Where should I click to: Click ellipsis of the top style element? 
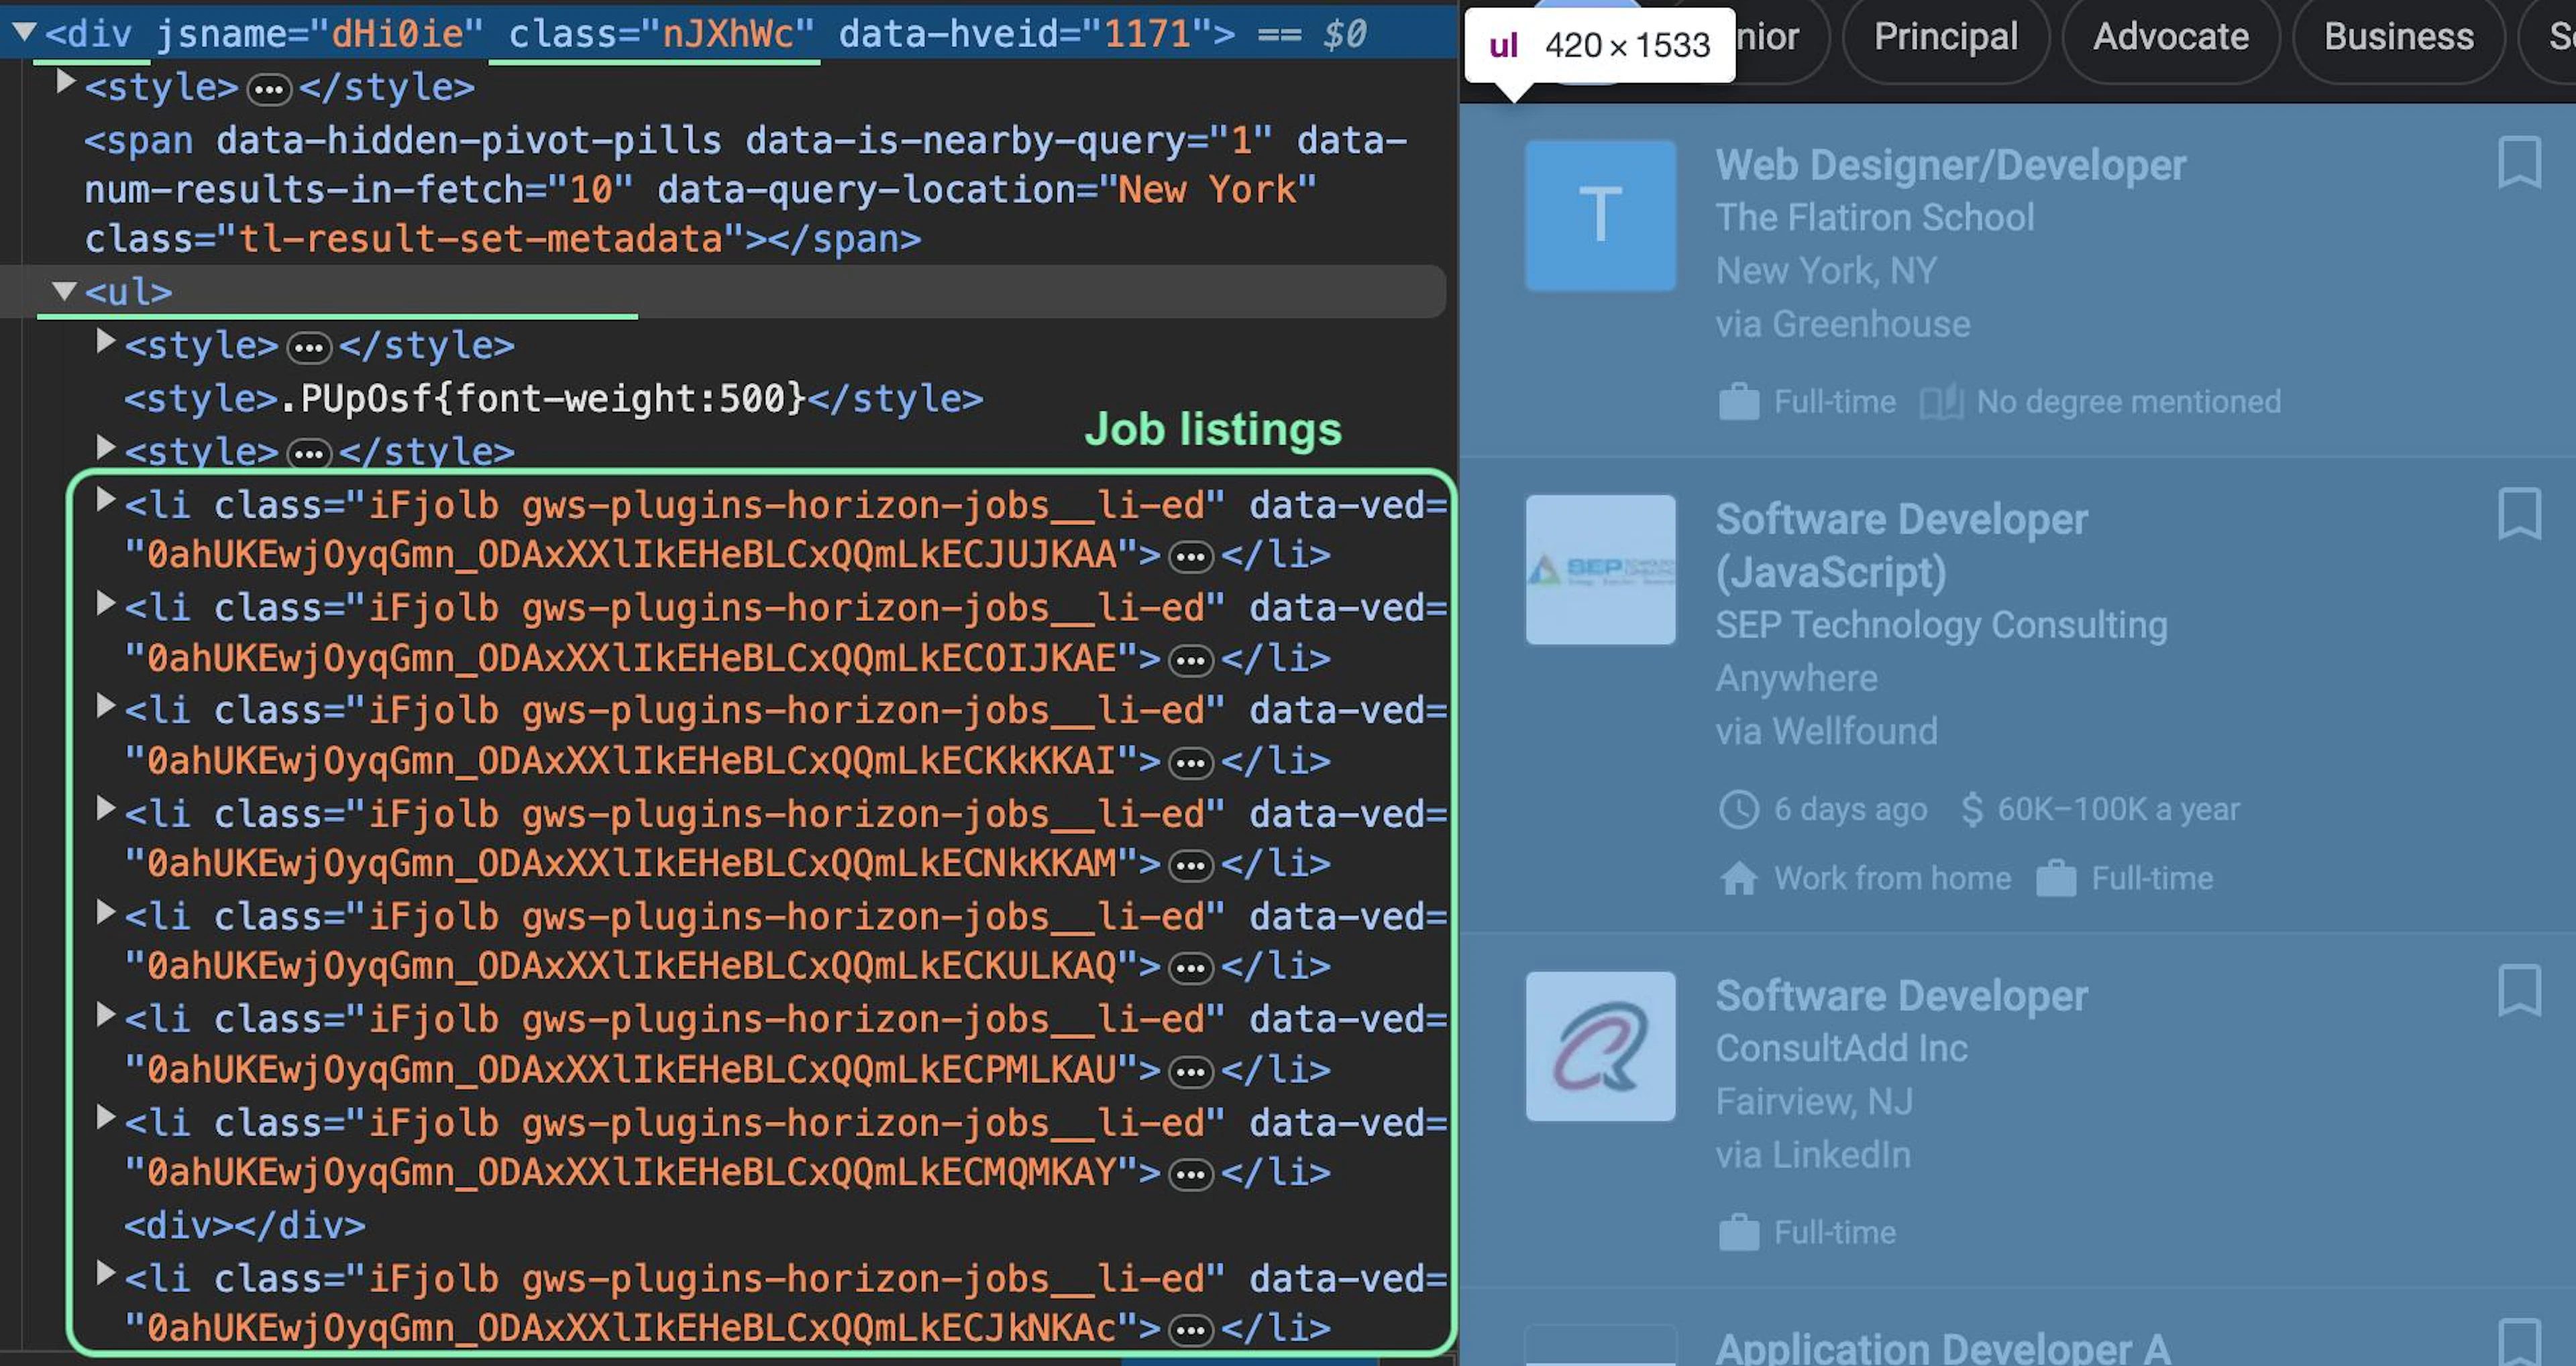269,91
